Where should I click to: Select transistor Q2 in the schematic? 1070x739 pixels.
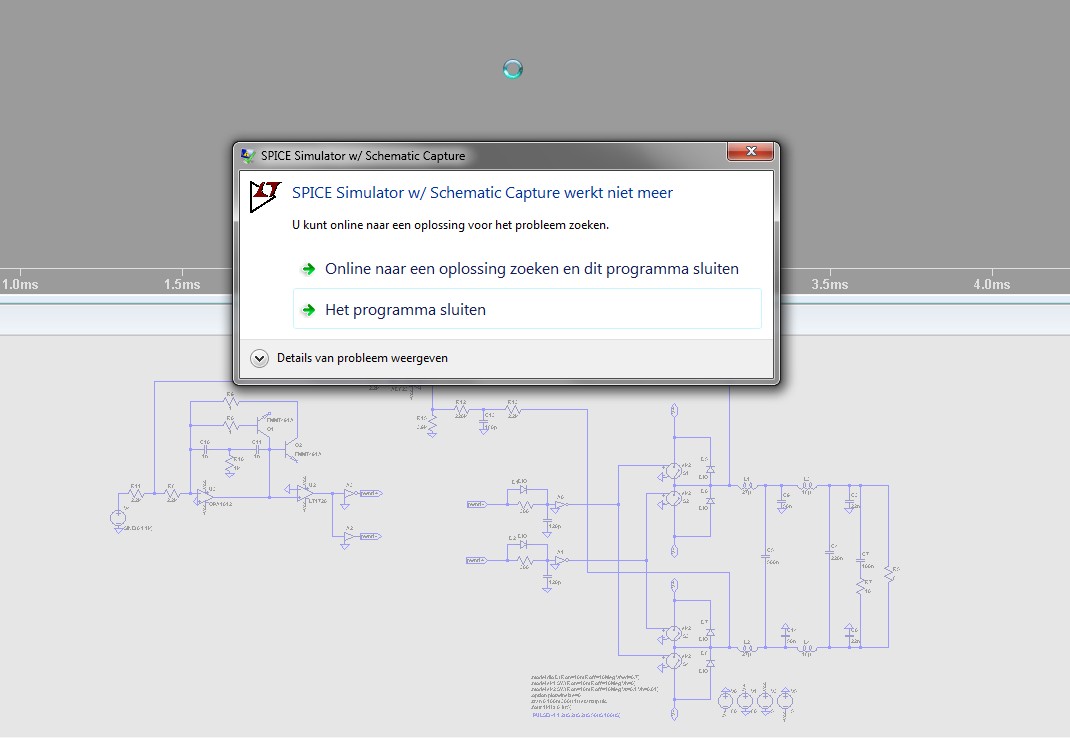point(290,450)
